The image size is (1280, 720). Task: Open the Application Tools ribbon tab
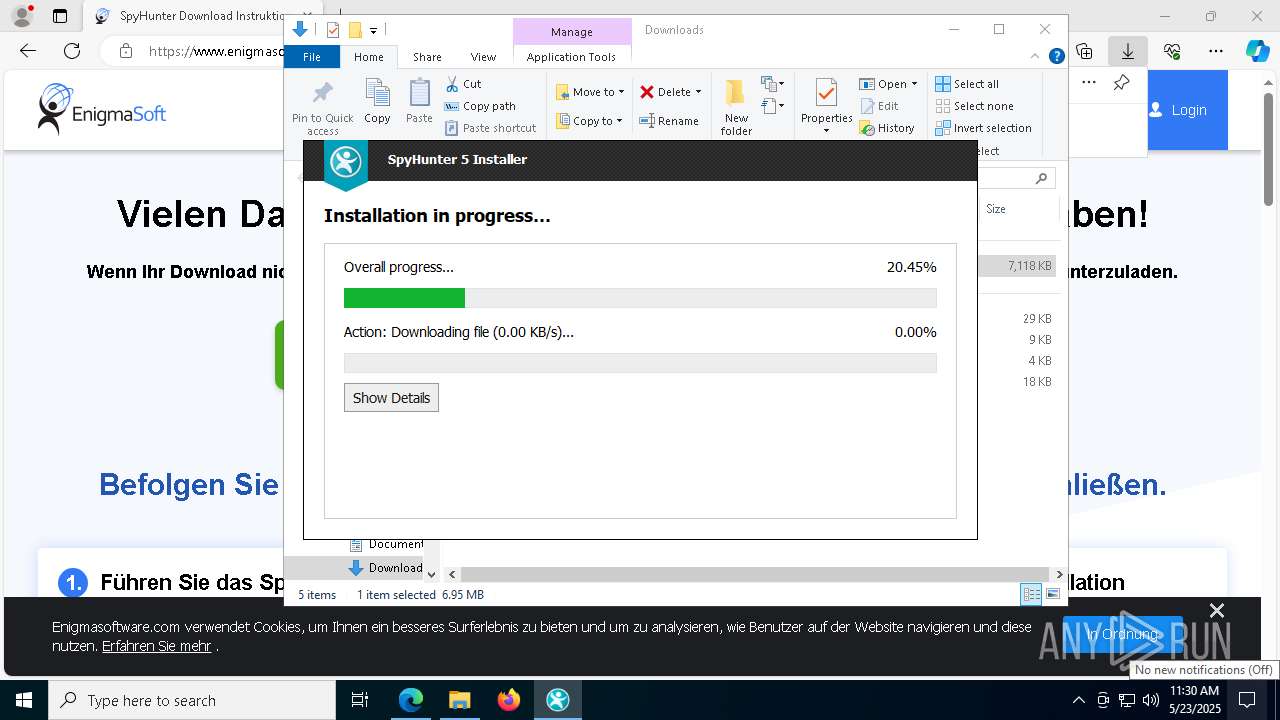point(571,57)
